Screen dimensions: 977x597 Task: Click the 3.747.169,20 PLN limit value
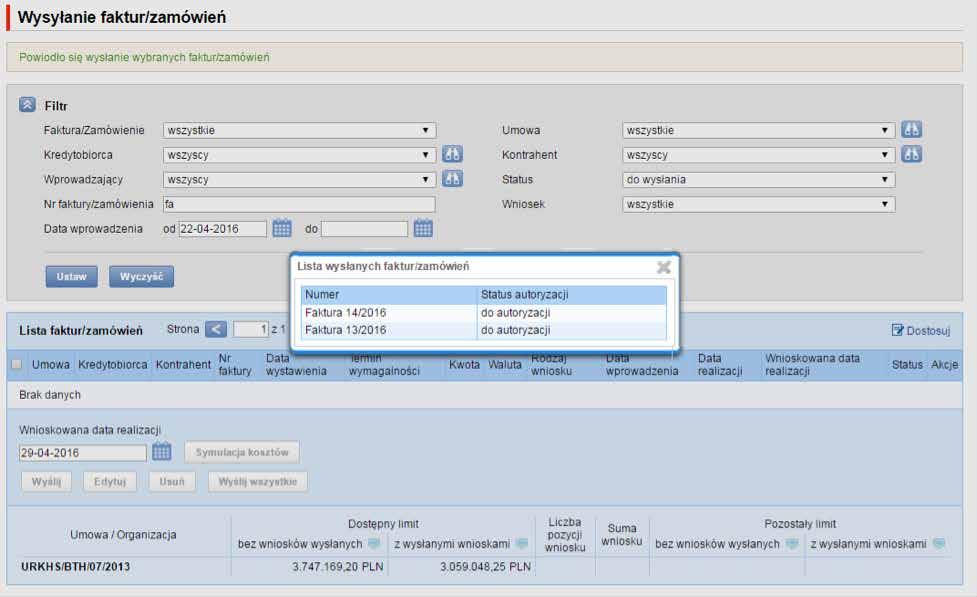click(338, 566)
